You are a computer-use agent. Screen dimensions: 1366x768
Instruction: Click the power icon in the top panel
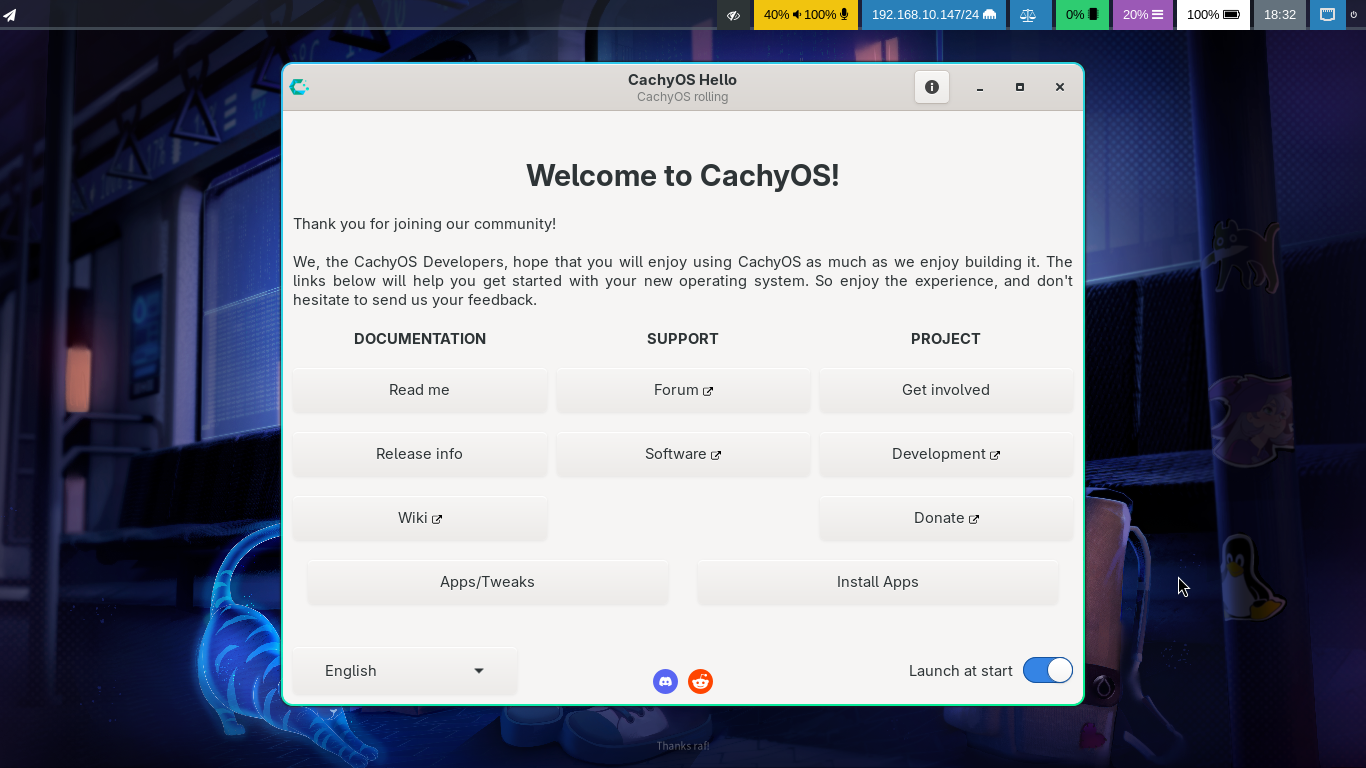point(1354,15)
